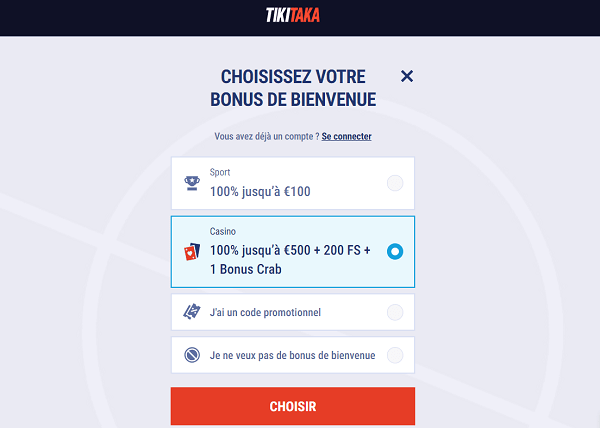Choose the no welcome bonus radio button
Image resolution: width=600 pixels, height=428 pixels.
click(x=395, y=354)
